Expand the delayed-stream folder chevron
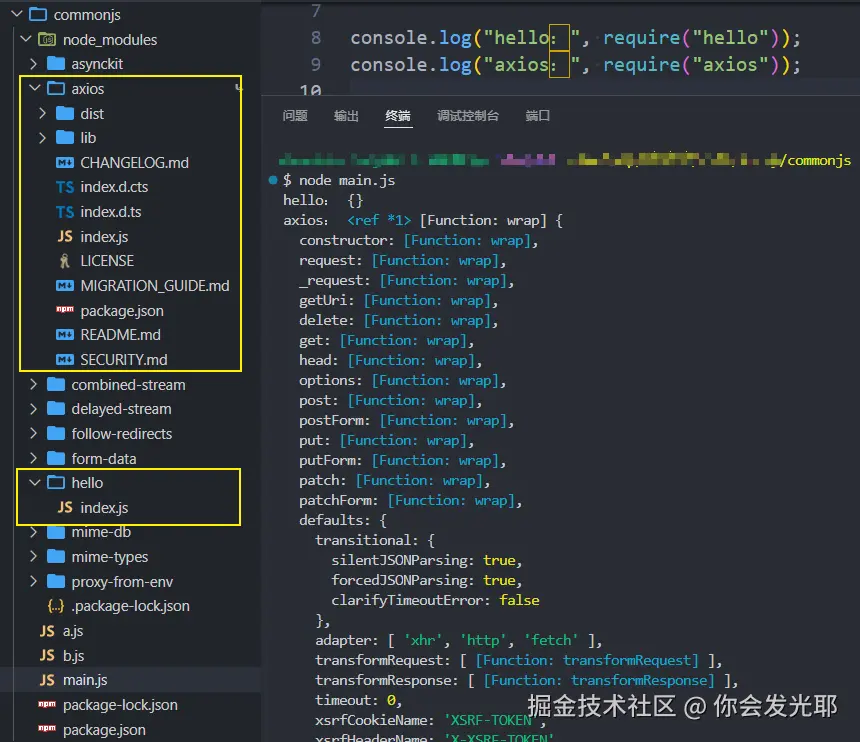The image size is (860, 742). point(33,409)
